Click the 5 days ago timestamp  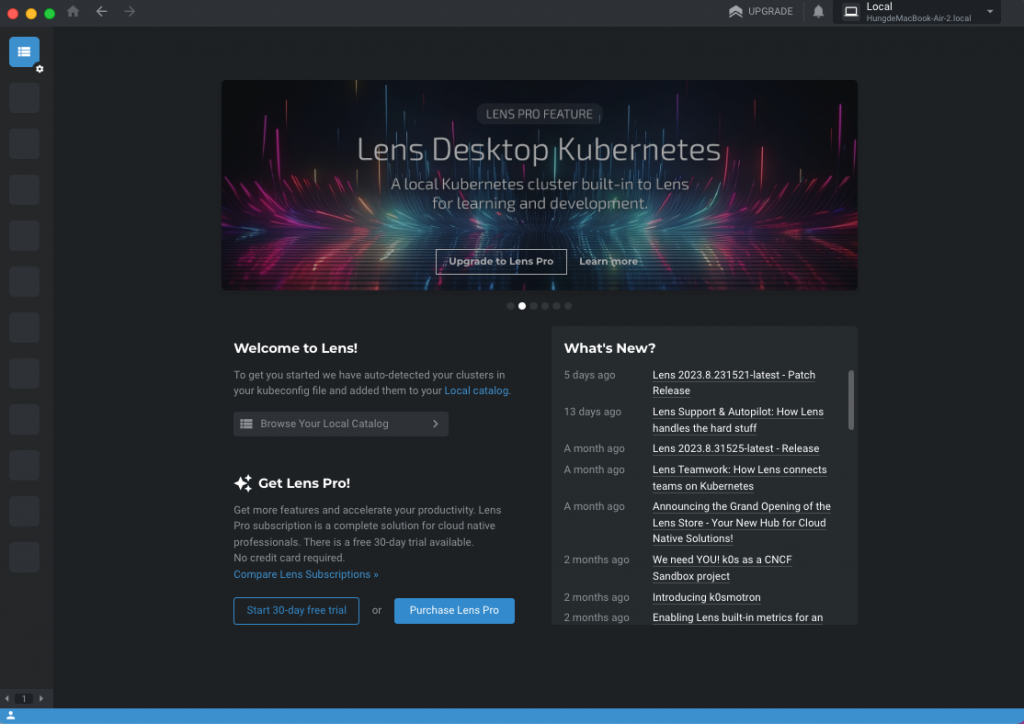click(x=589, y=375)
